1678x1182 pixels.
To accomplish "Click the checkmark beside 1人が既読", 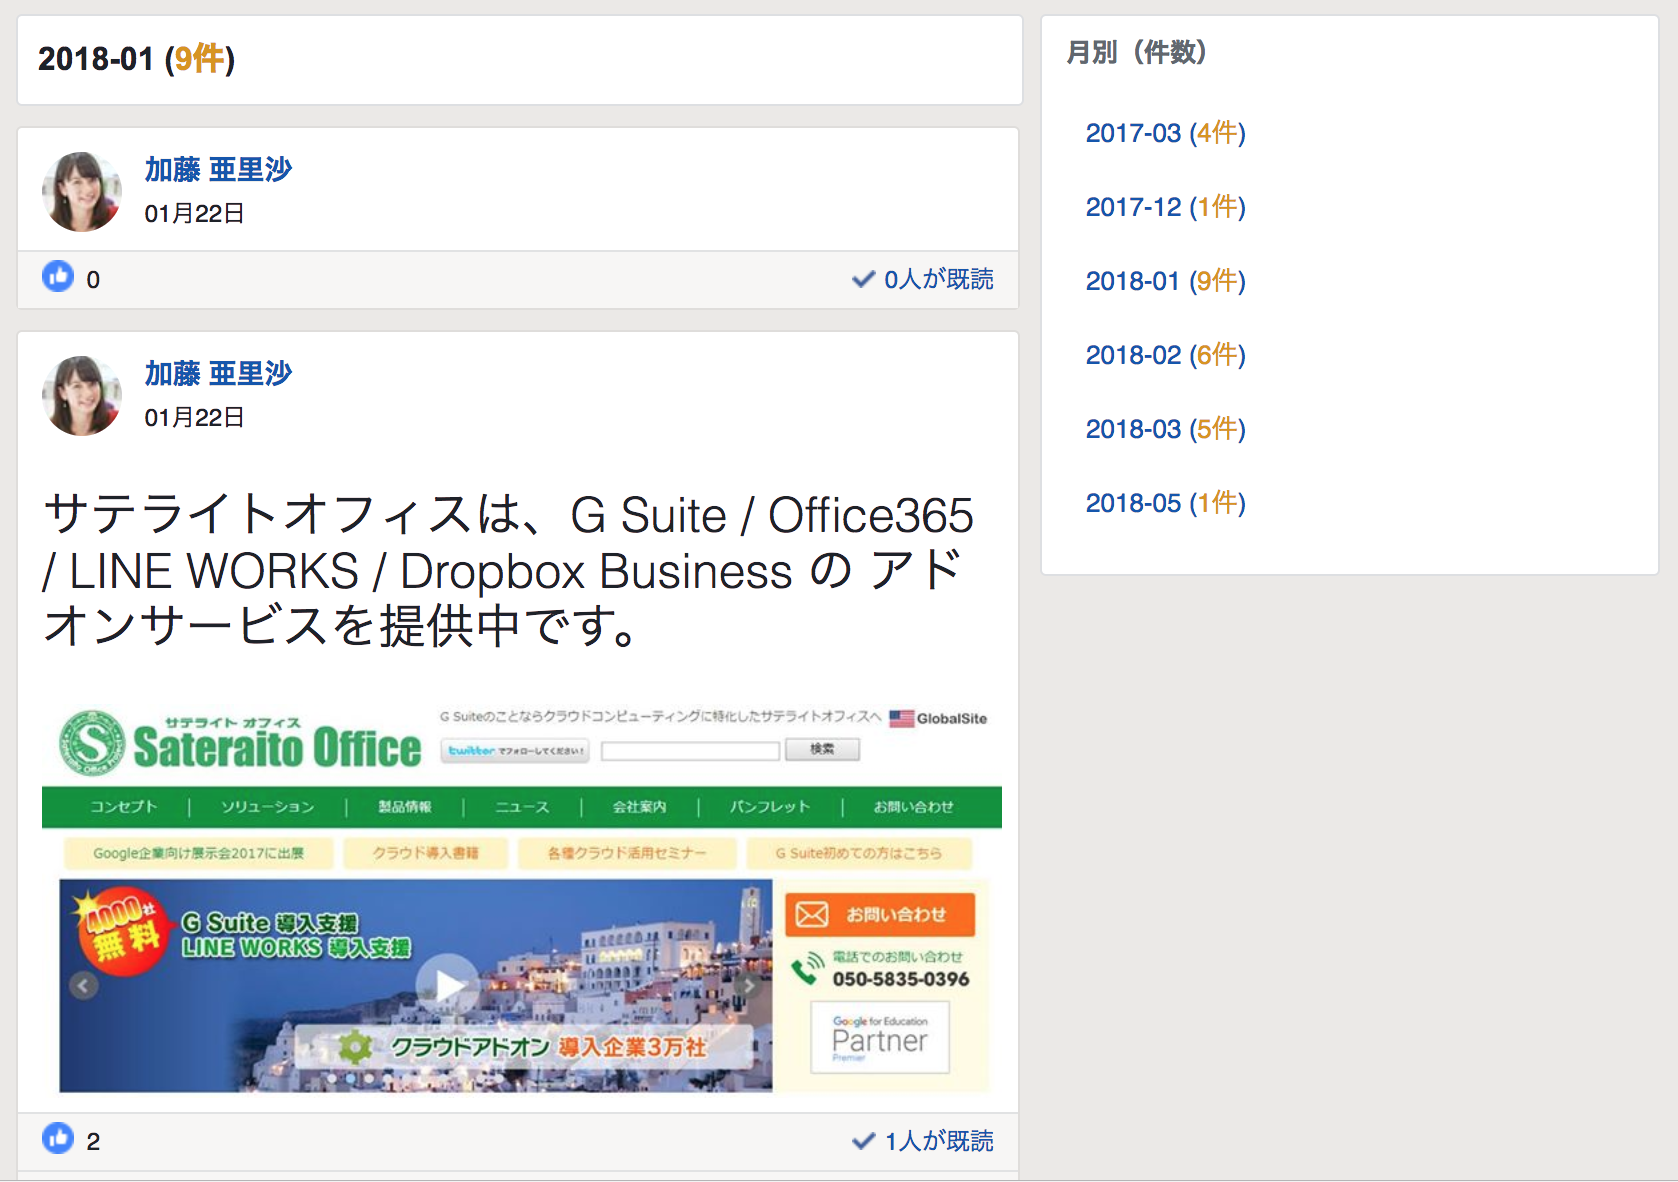I will click(x=863, y=1141).
